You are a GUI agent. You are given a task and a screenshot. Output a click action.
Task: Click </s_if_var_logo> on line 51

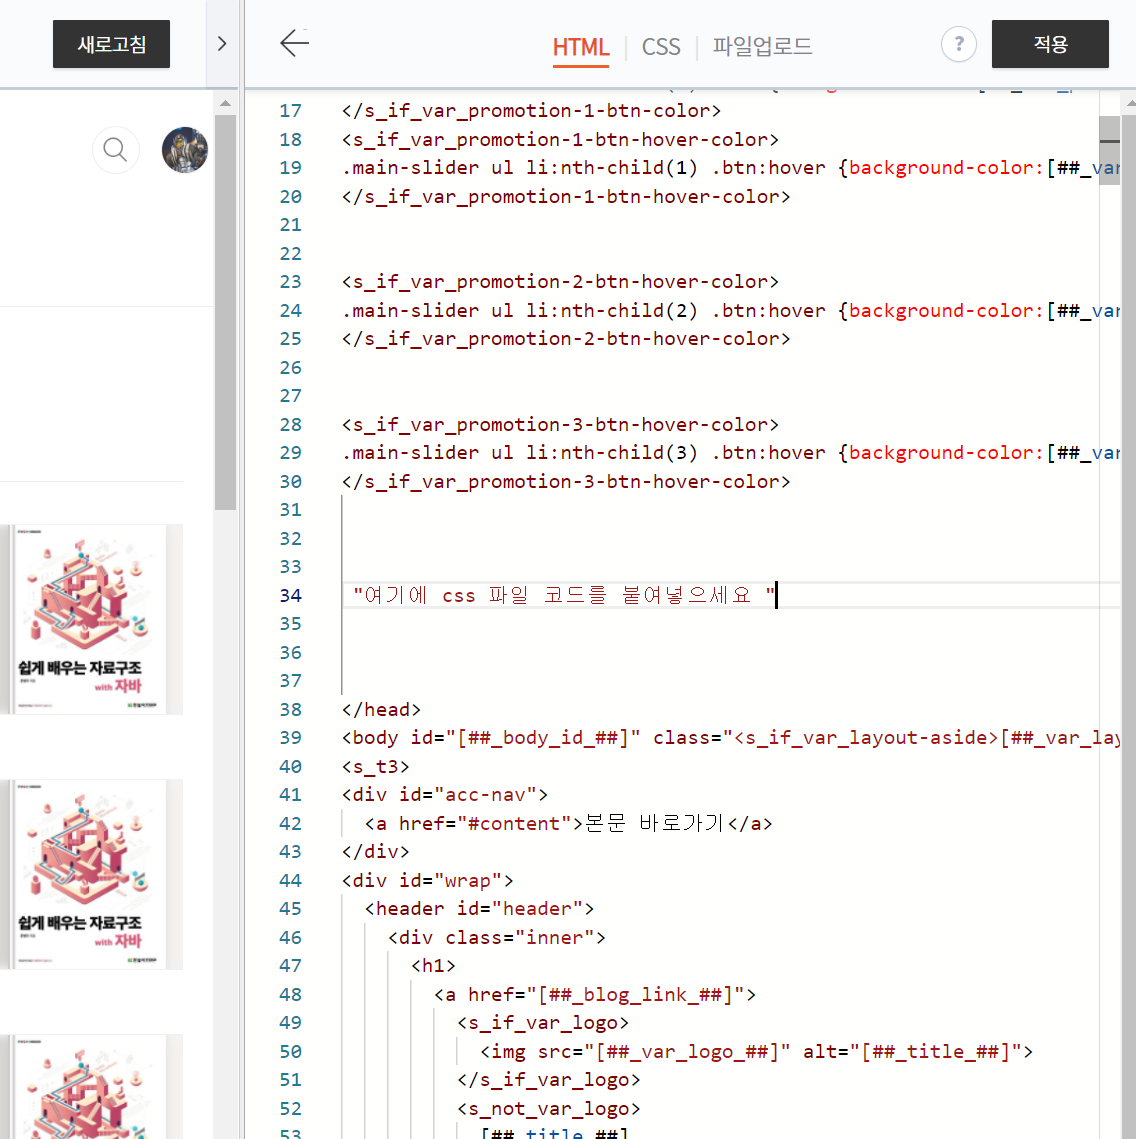[548, 1080]
